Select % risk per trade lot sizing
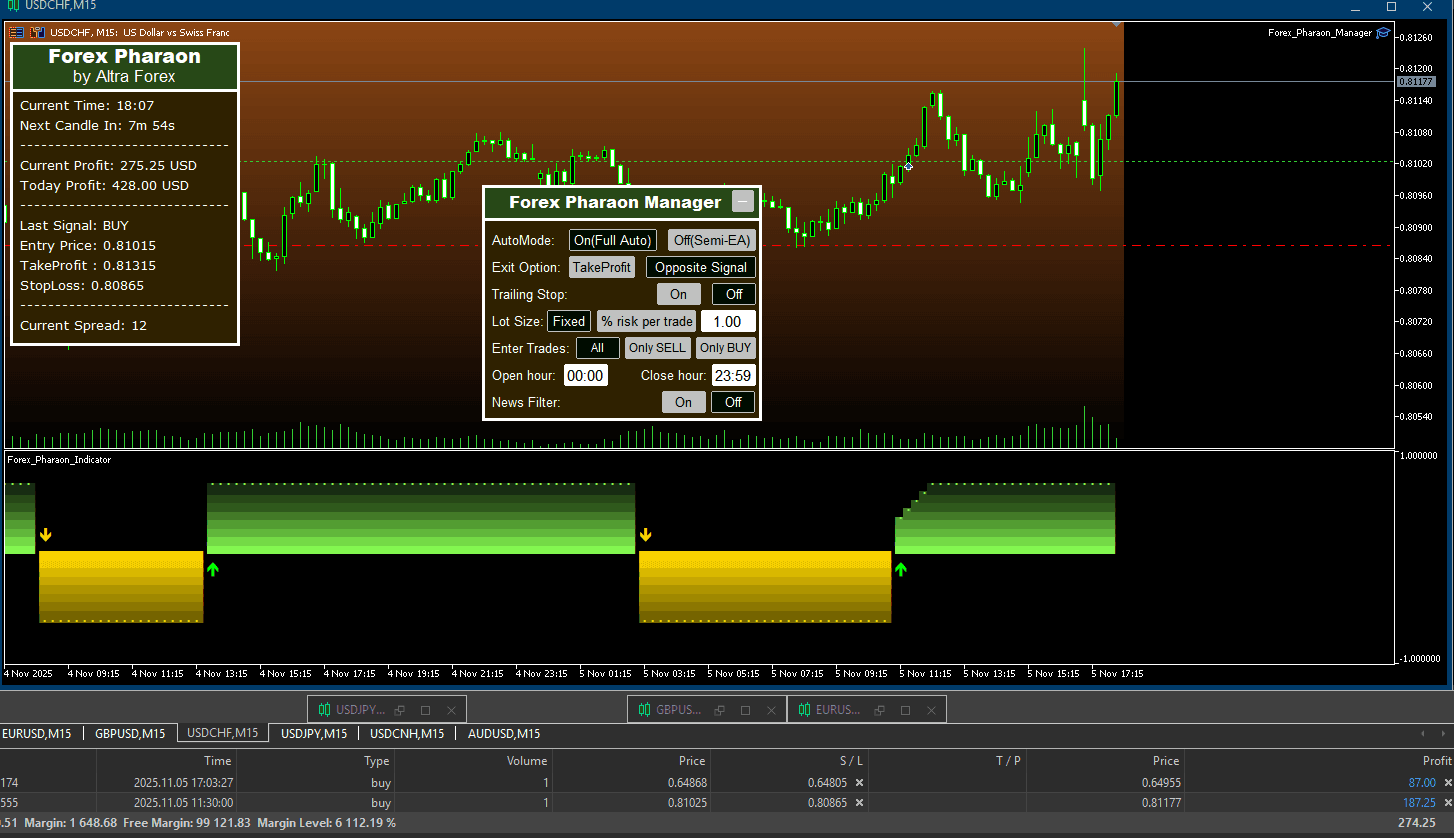The height and width of the screenshot is (838, 1454). (646, 321)
